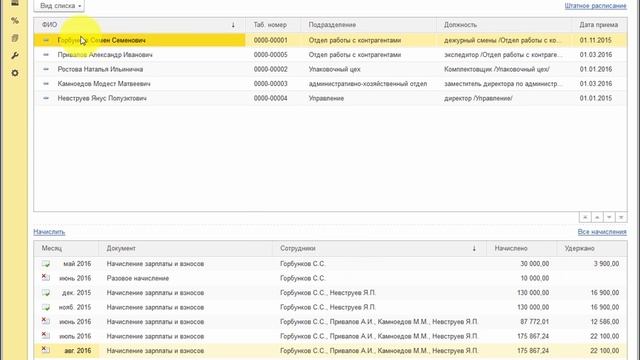Select the июль 2016 accrual row
This screenshot has width=640, height=360.
[330, 336]
